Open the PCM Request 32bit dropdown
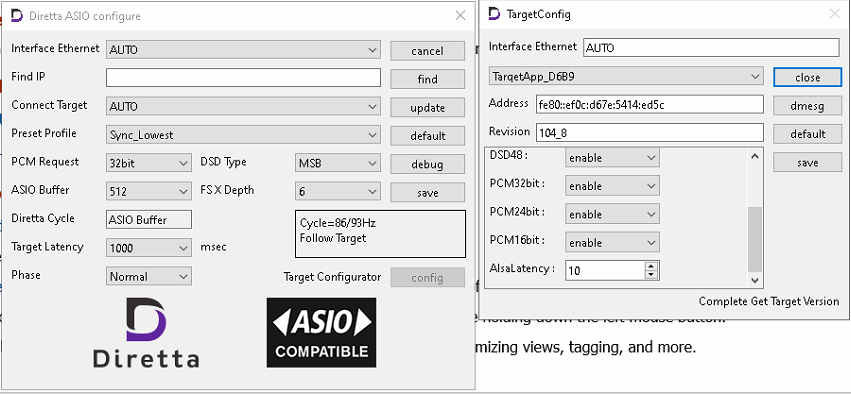 pos(149,163)
